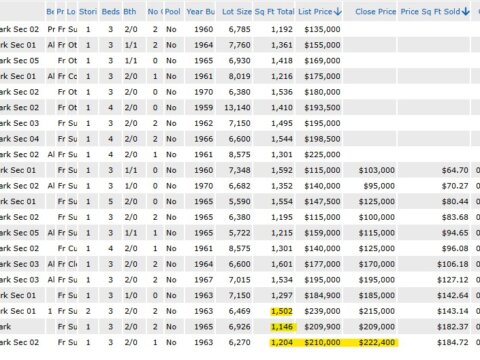Click the Year Built column header
This screenshot has width=480, height=360.
(x=200, y=12)
